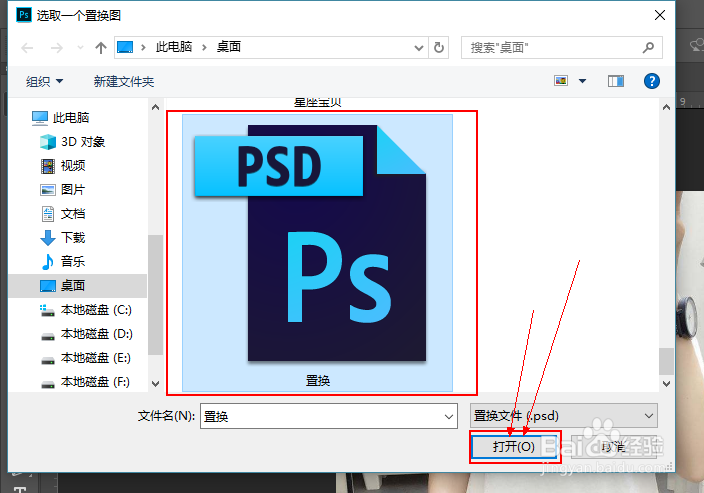The height and width of the screenshot is (493, 704).
Task: Click the file list scrollbar thumb
Action: click(666, 361)
